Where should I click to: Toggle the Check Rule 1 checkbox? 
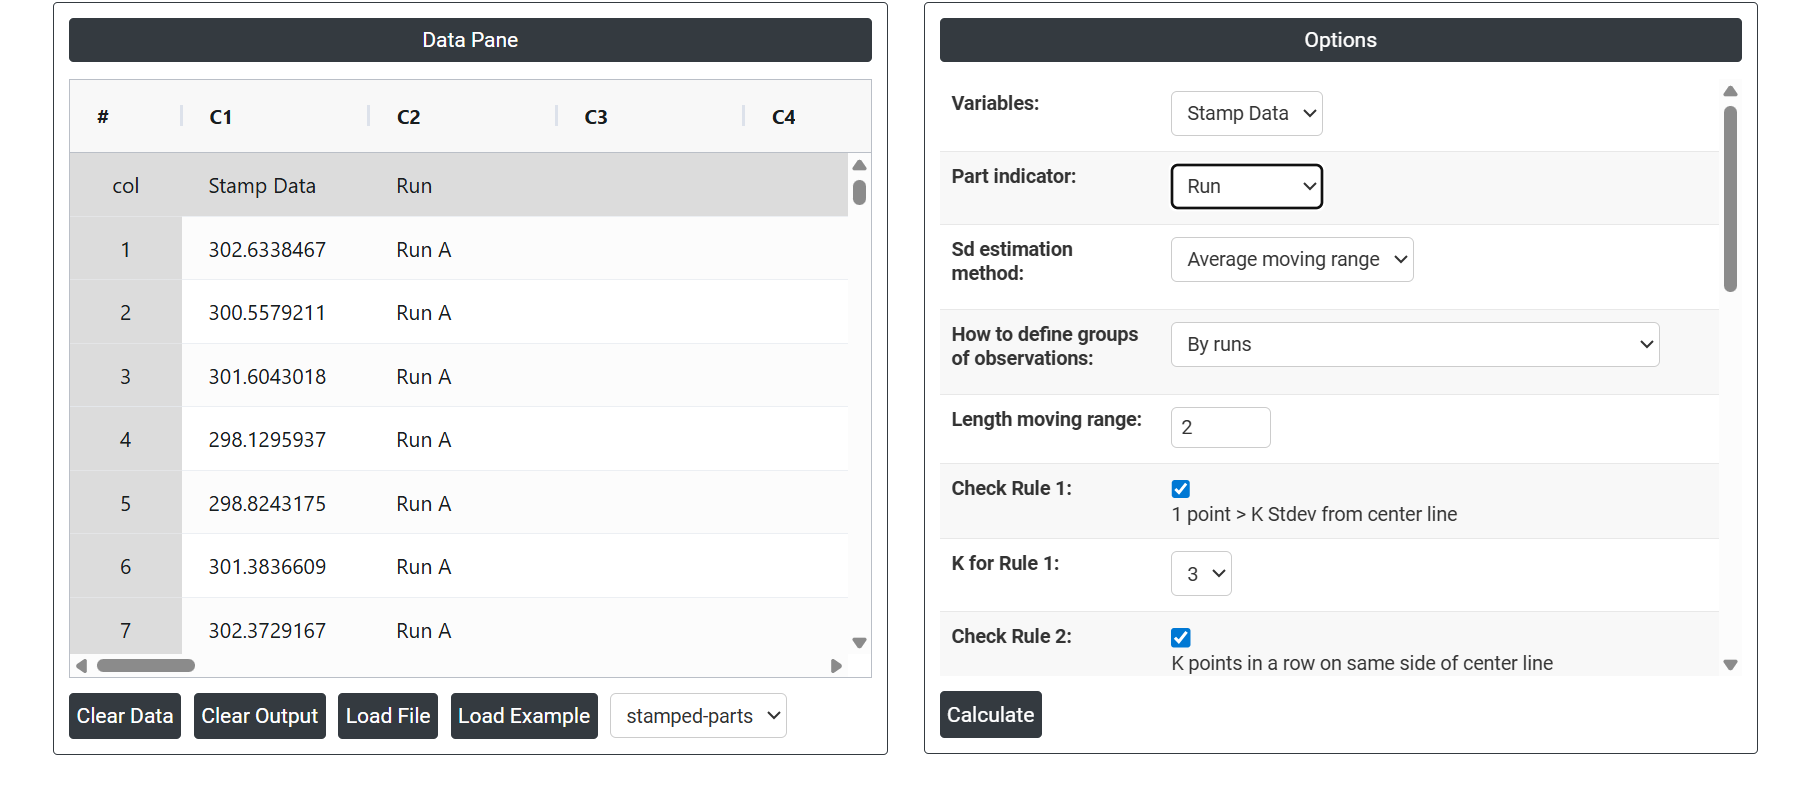[1181, 489]
